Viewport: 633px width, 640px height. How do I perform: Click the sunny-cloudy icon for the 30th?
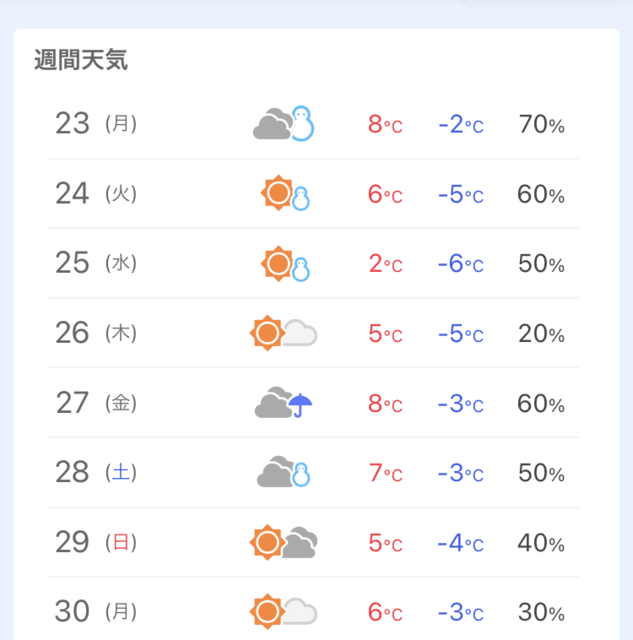point(284,611)
